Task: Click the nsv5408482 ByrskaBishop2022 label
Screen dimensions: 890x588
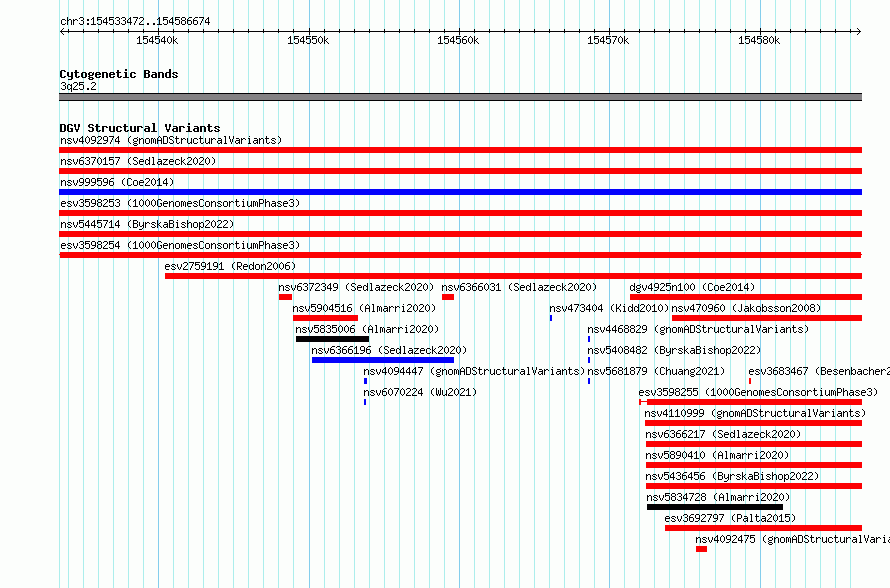Action: (x=674, y=350)
